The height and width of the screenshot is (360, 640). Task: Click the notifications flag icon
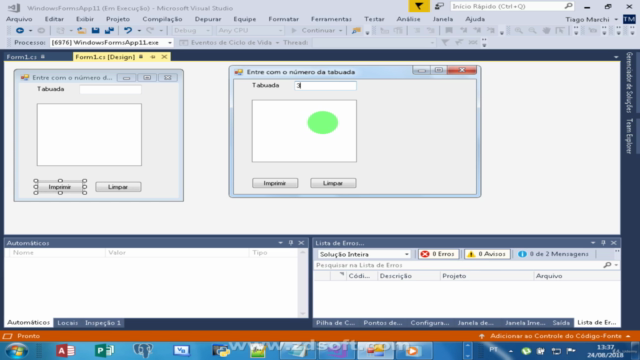tap(419, 6)
